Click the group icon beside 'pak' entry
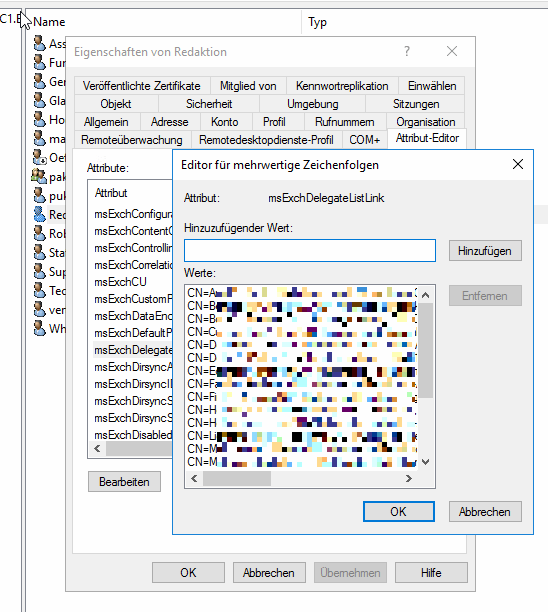This screenshot has width=548, height=612. pos(39,176)
